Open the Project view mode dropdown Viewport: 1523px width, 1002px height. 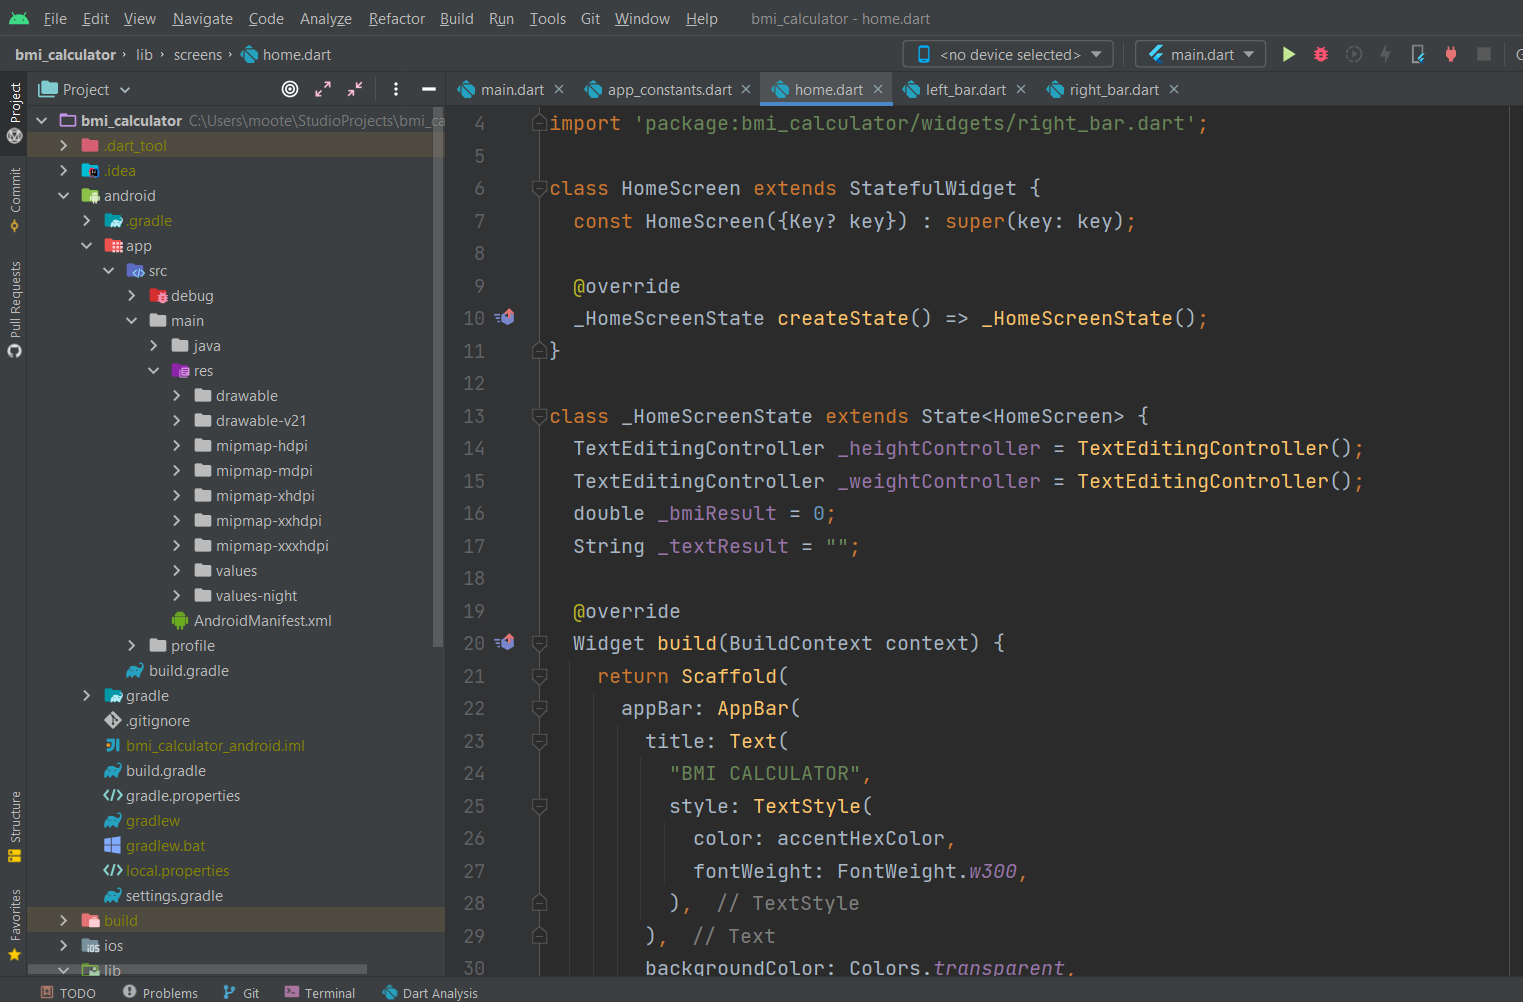(x=85, y=89)
